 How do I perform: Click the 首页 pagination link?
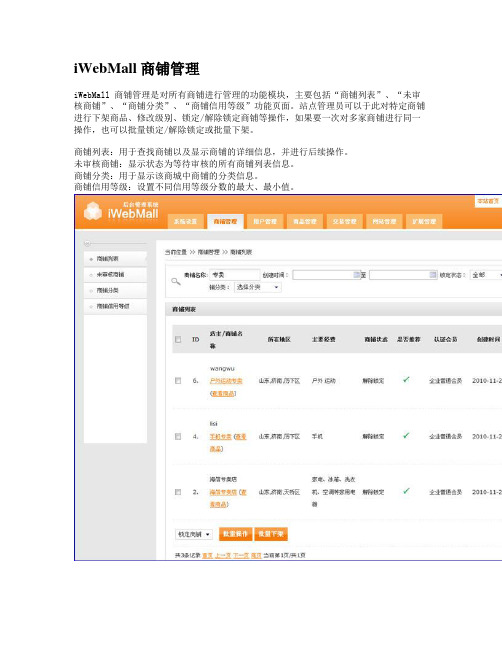[207, 555]
